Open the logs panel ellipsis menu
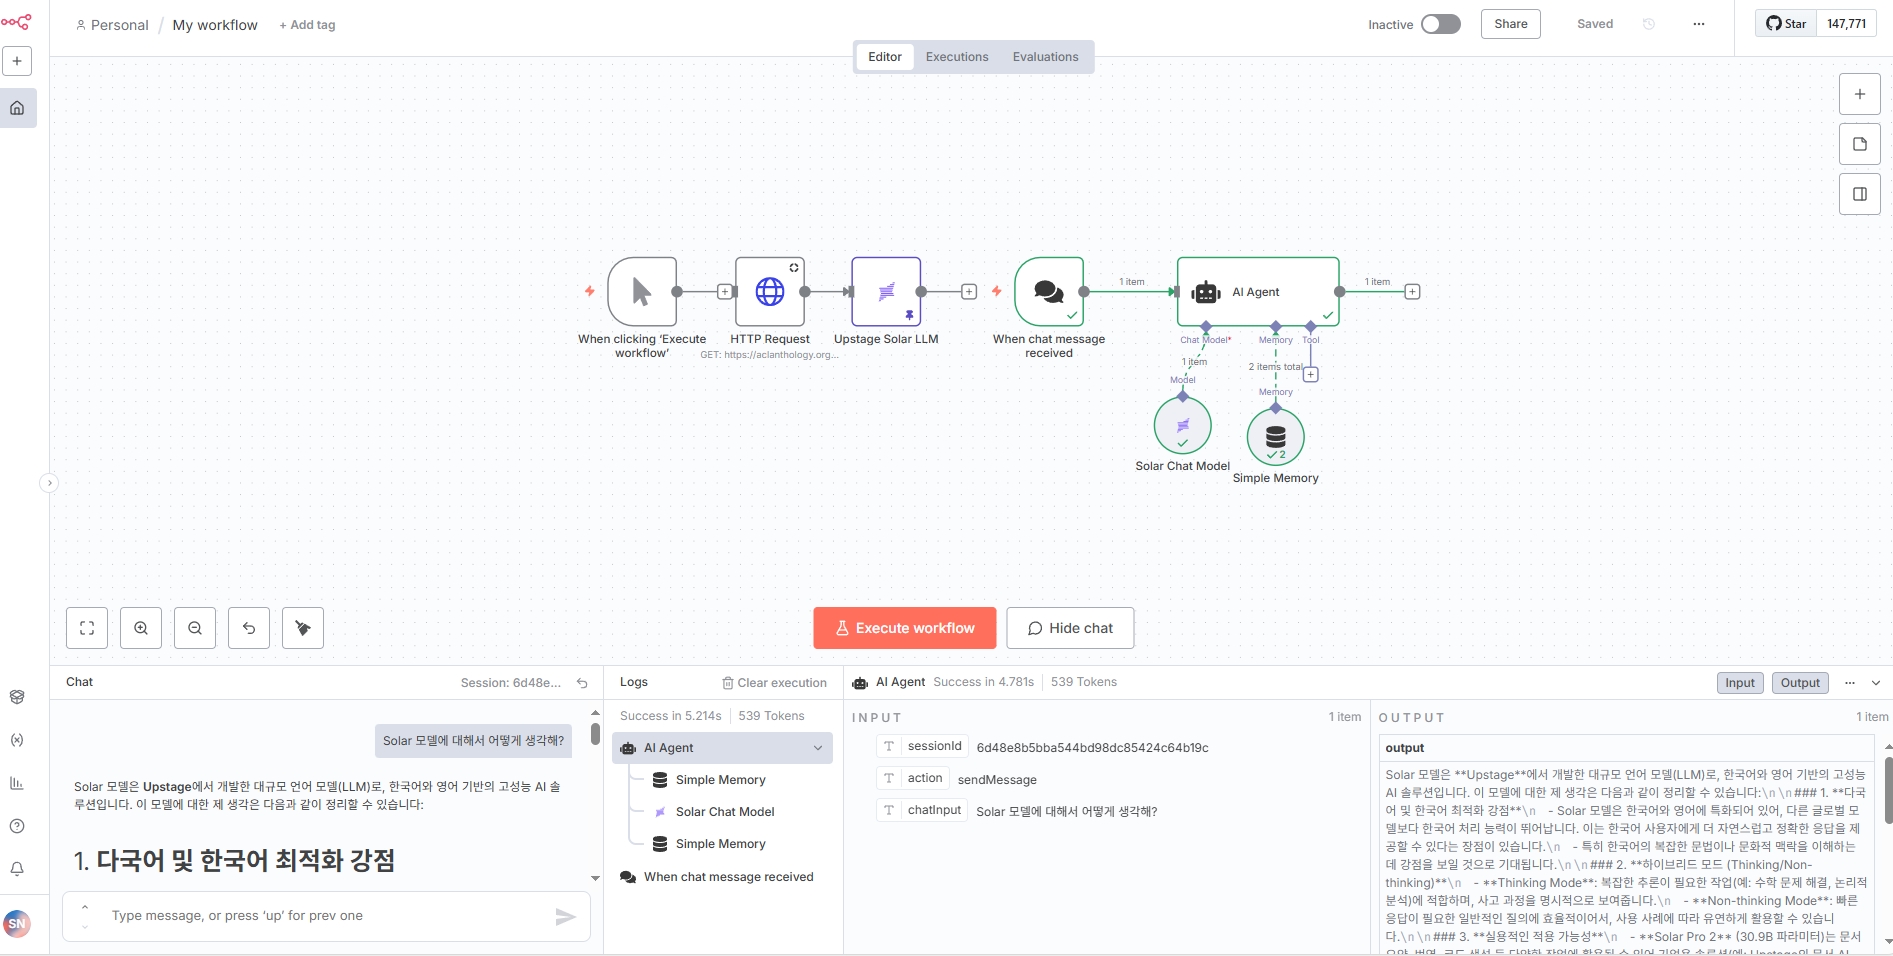 tap(1850, 683)
